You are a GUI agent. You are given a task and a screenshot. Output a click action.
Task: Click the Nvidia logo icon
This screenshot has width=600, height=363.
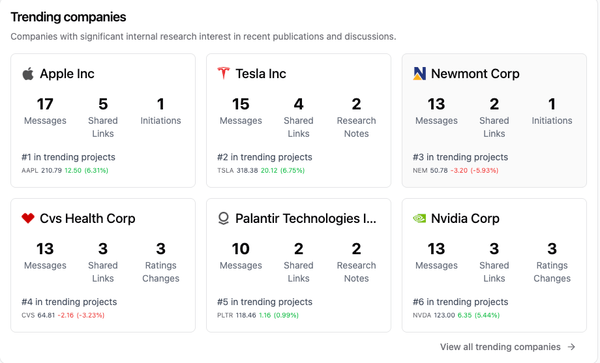419,218
